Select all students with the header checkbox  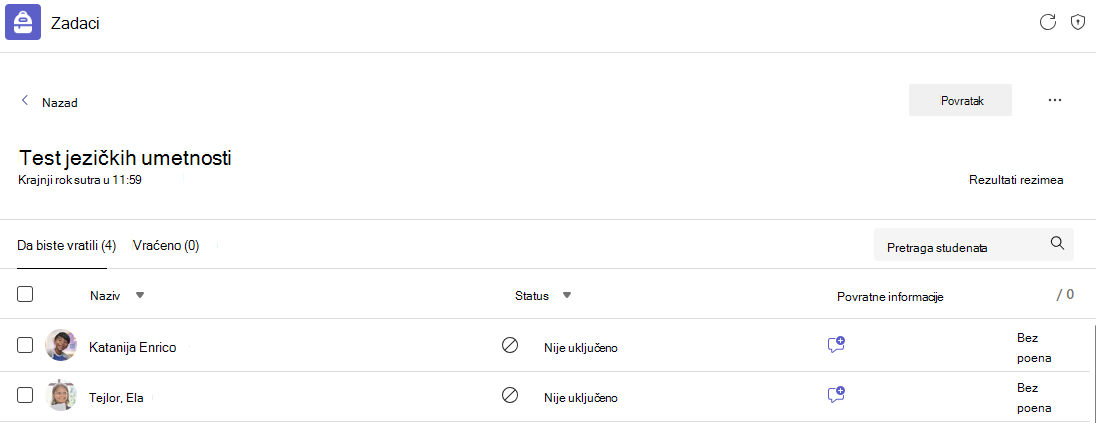[x=25, y=294]
